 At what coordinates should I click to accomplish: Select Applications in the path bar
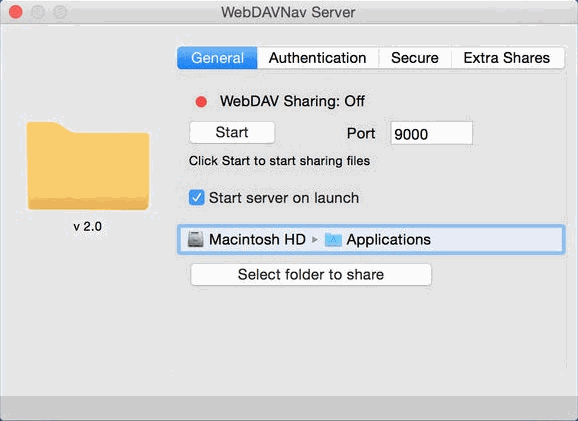tap(389, 240)
